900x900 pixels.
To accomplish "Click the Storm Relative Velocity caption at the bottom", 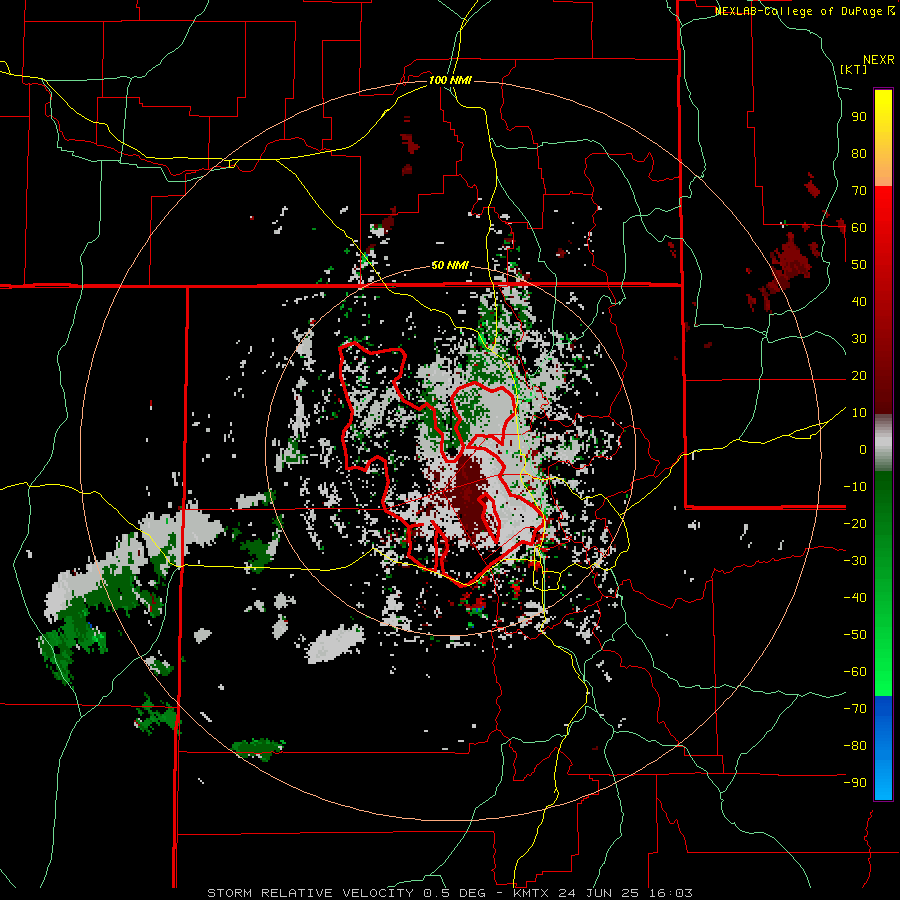I will click(450, 893).
